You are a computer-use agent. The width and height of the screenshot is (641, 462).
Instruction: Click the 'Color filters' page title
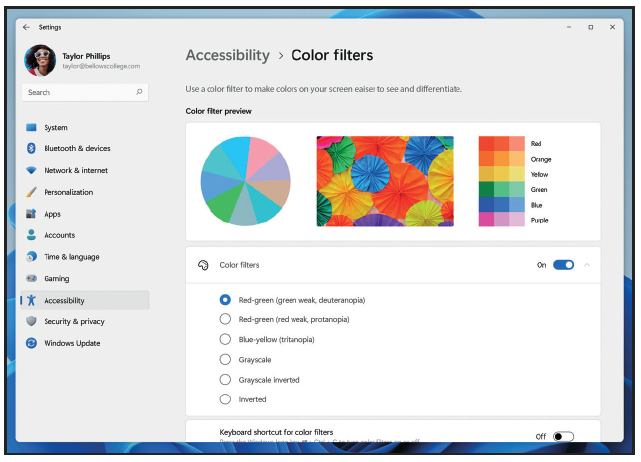click(332, 55)
